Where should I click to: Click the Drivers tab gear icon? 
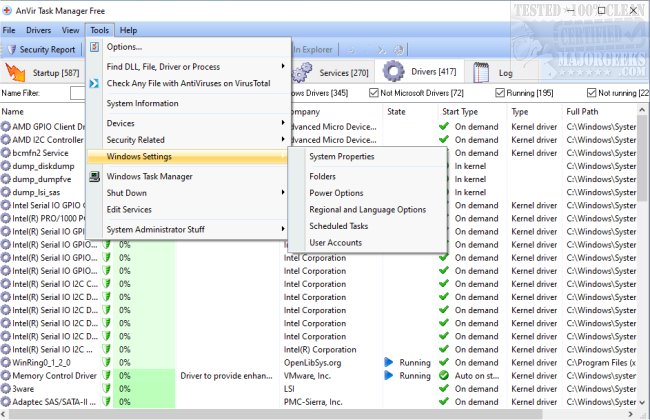[393, 71]
